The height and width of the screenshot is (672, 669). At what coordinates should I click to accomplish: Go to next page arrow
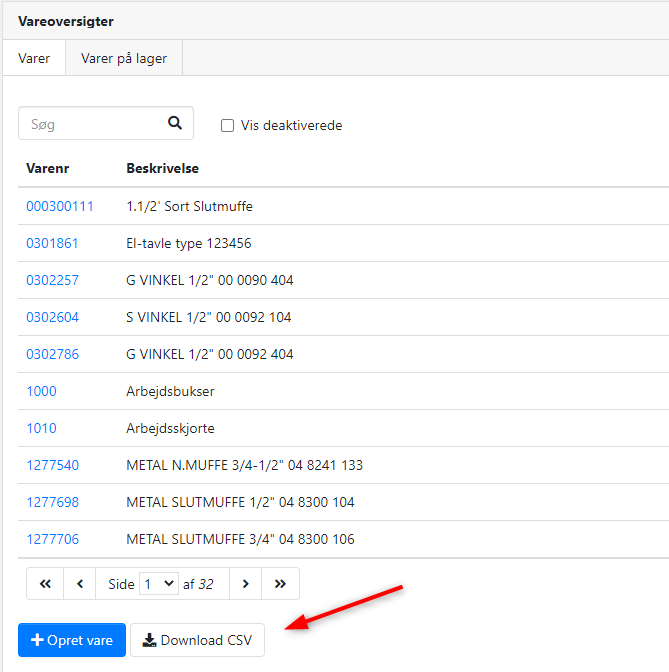pyautogui.click(x=245, y=584)
